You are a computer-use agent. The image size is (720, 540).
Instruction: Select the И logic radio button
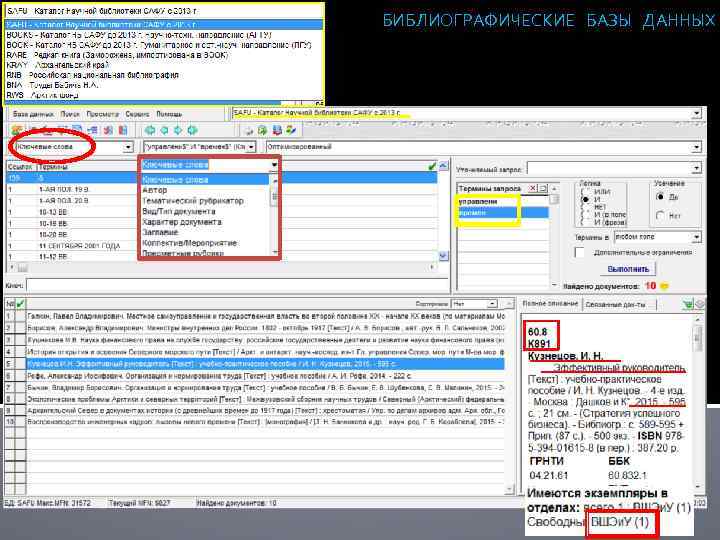click(x=585, y=199)
